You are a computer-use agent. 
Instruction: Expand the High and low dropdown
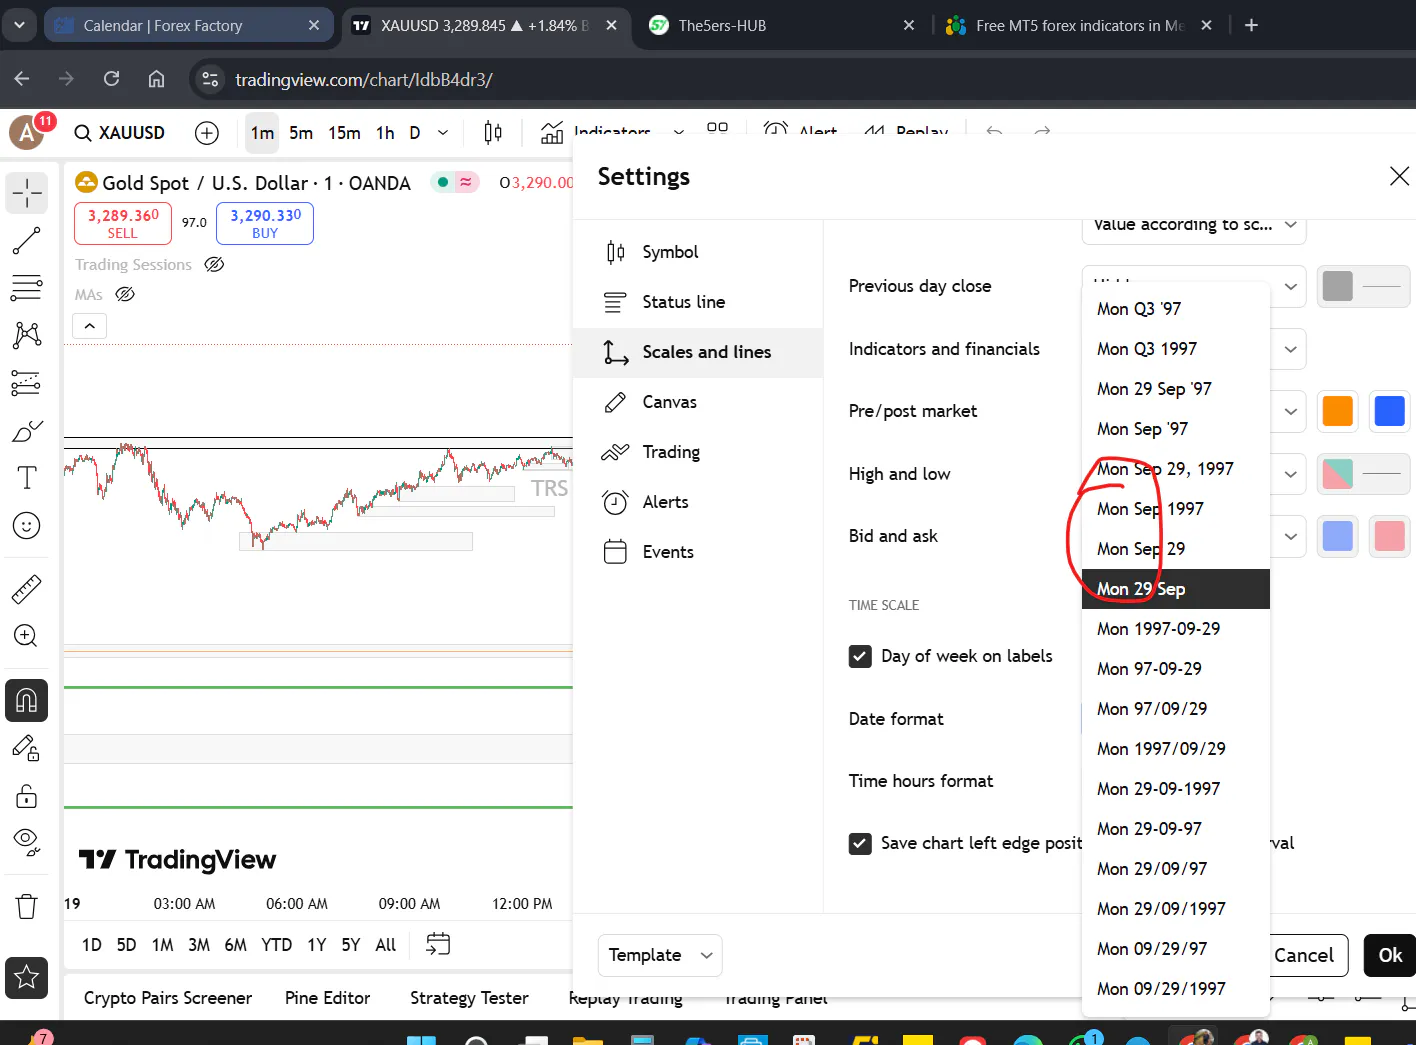coord(1291,474)
